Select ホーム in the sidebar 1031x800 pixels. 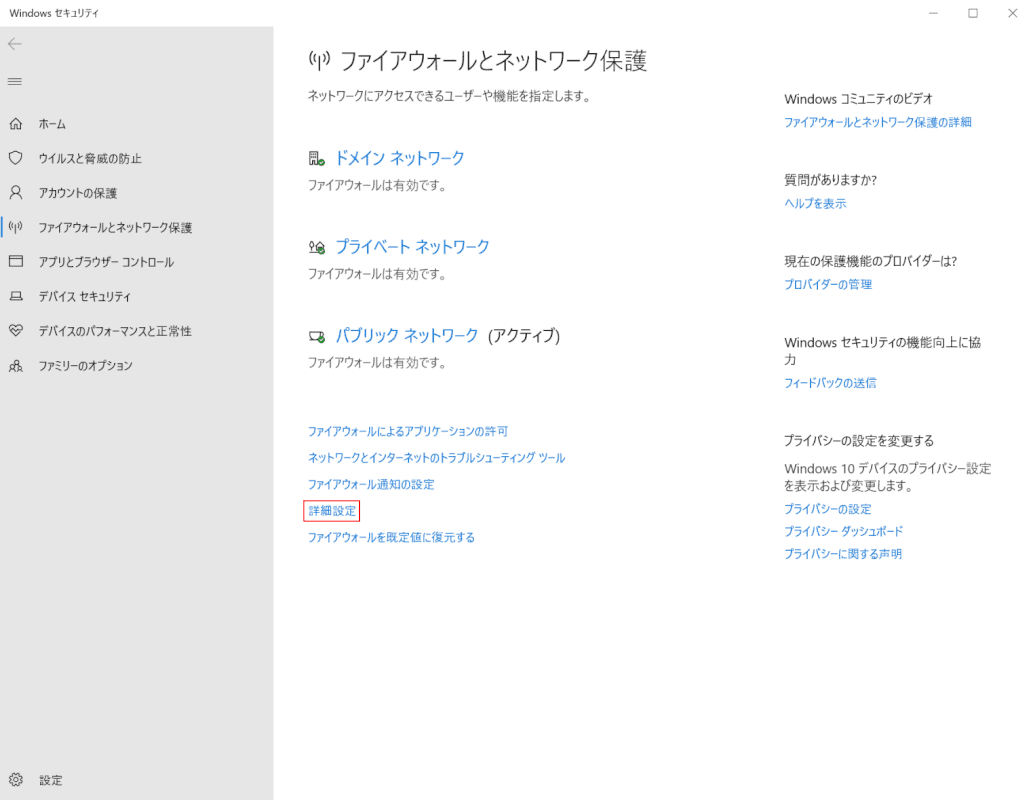[52, 124]
